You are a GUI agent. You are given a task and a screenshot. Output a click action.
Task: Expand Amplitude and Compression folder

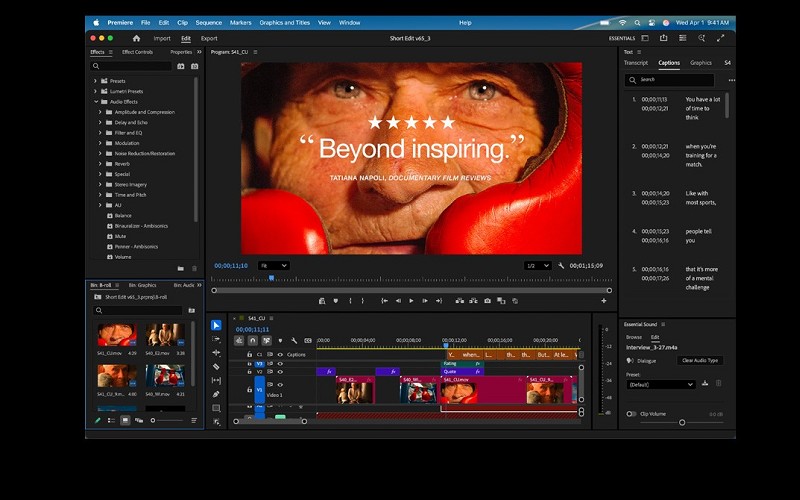[x=100, y=112]
